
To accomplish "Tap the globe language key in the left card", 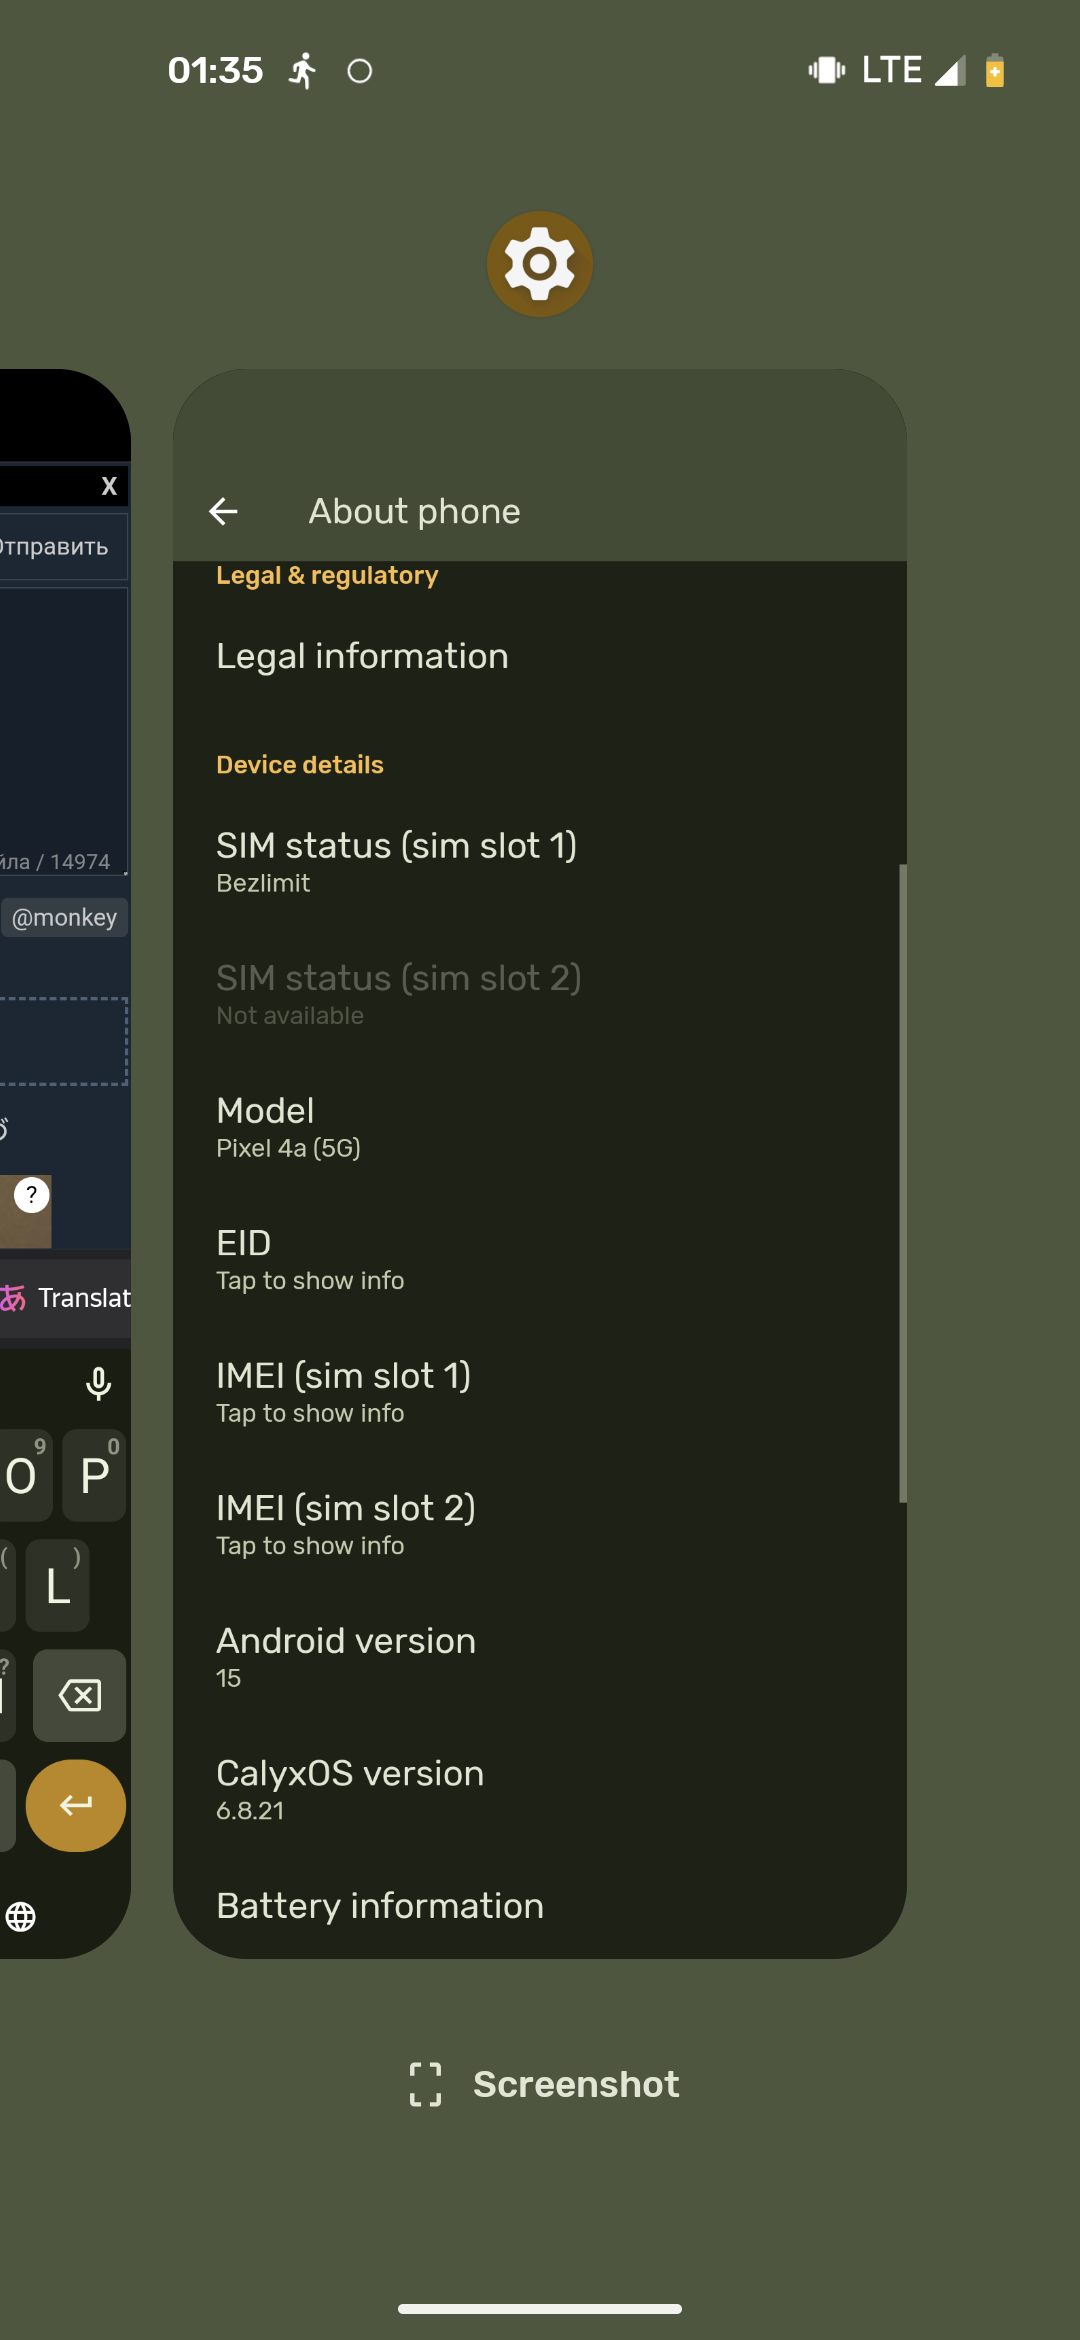I will 21,1916.
